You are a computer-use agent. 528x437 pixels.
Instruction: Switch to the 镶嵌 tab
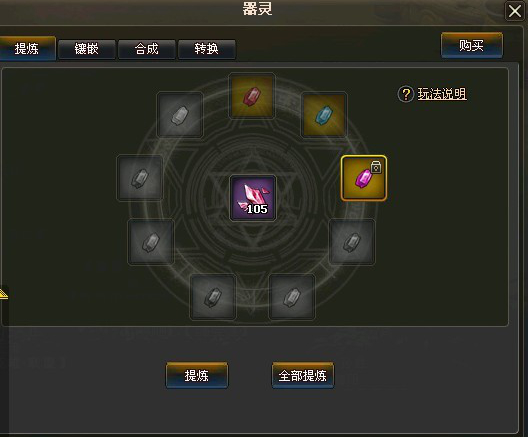[x=87, y=49]
